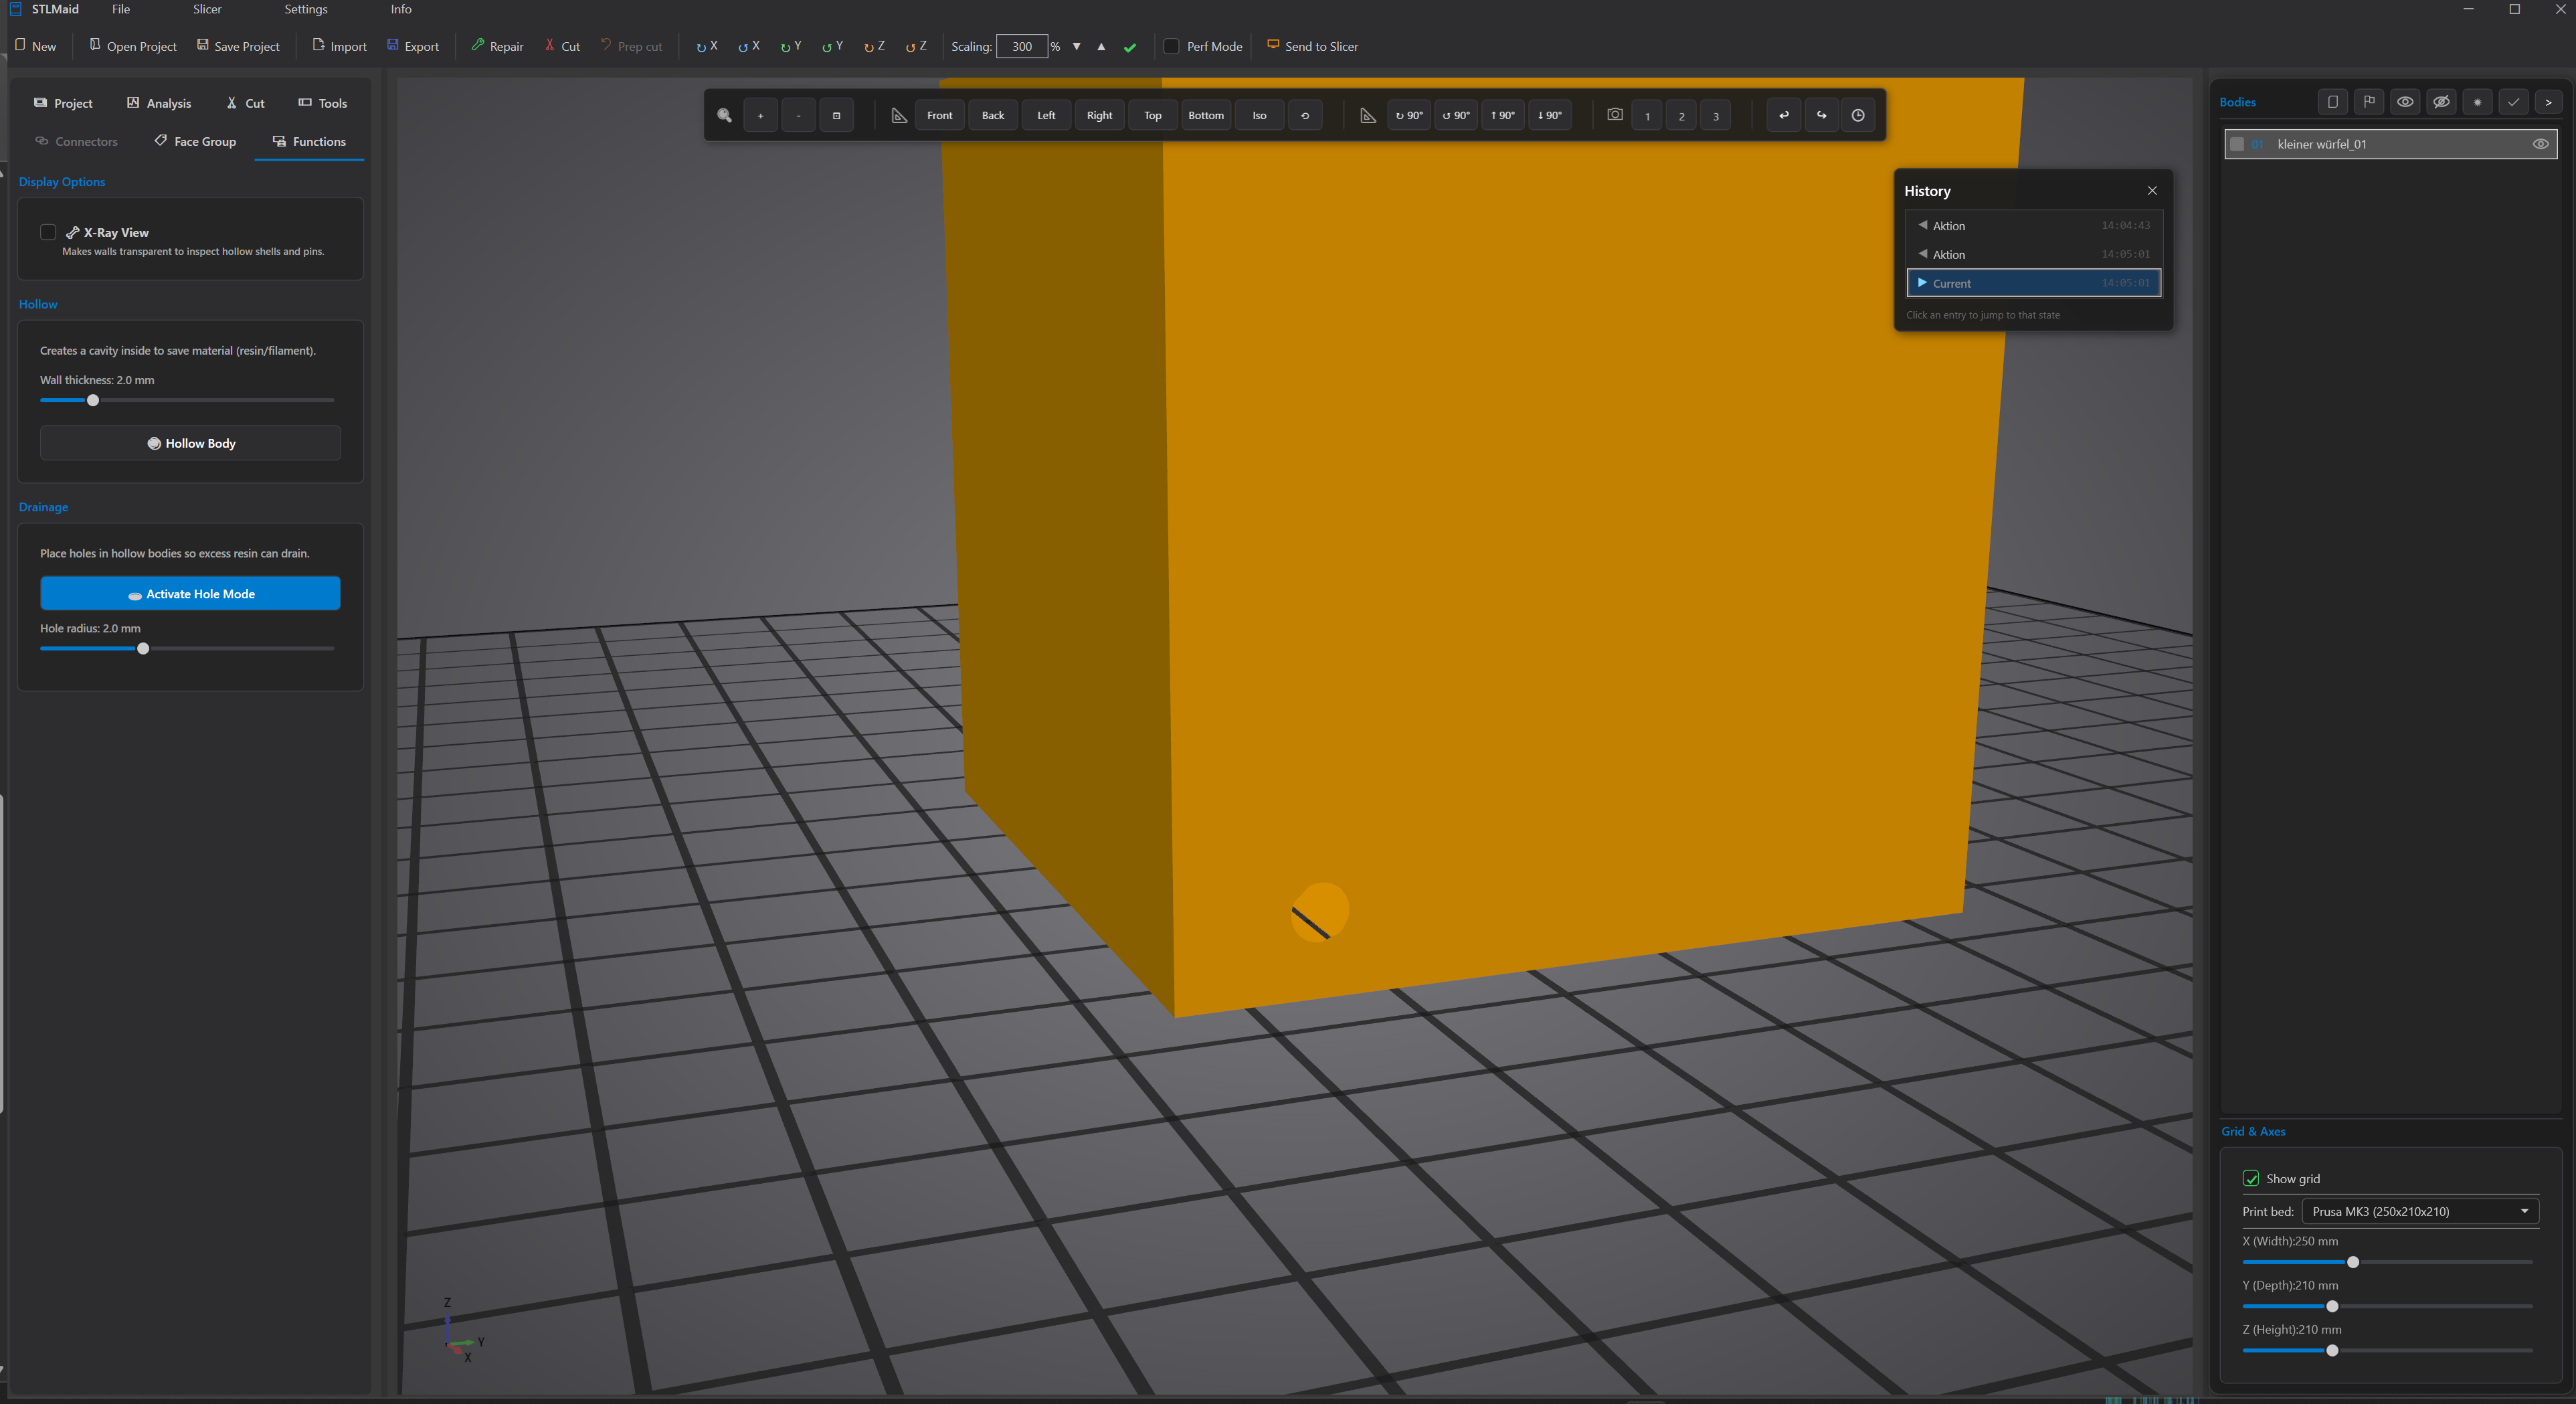Click Activate Hole Mode

(191, 593)
